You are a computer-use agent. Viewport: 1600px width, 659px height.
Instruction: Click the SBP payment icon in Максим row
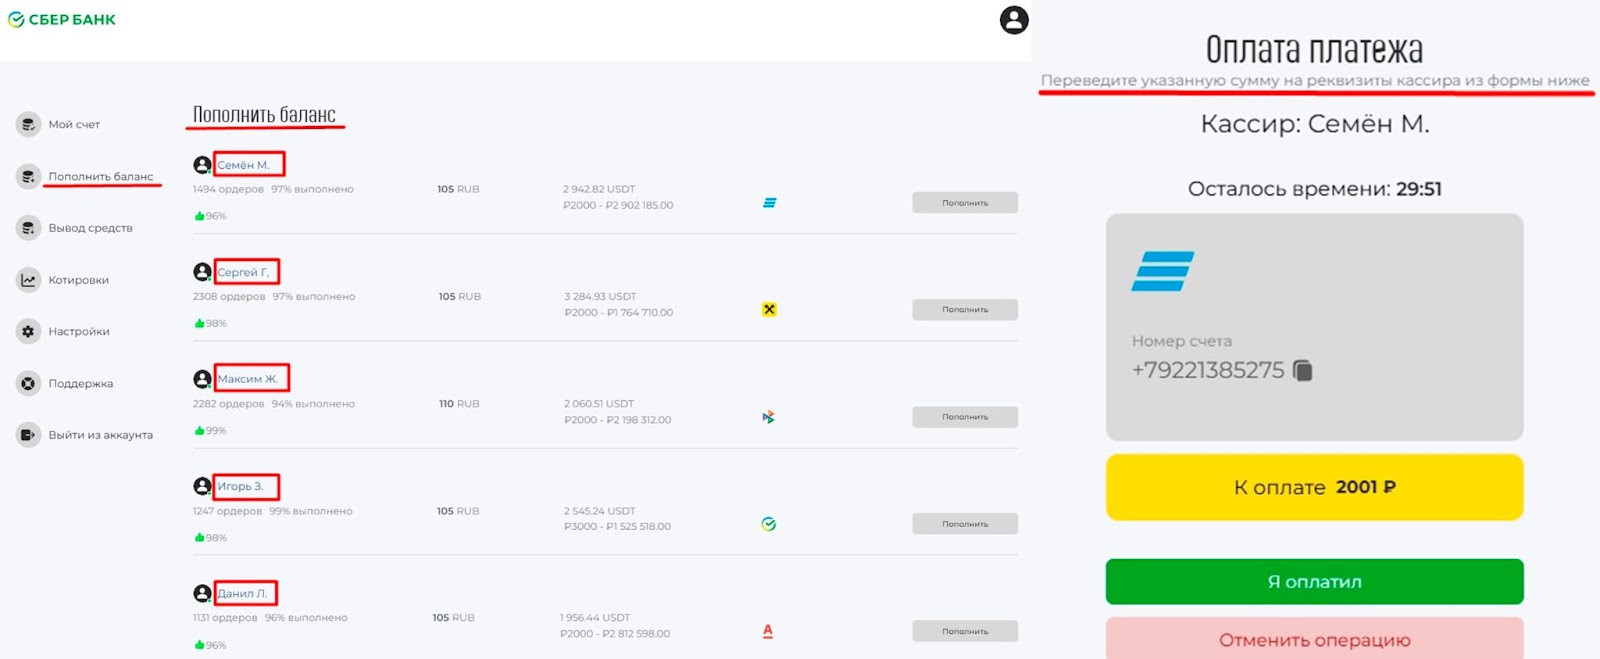(768, 417)
